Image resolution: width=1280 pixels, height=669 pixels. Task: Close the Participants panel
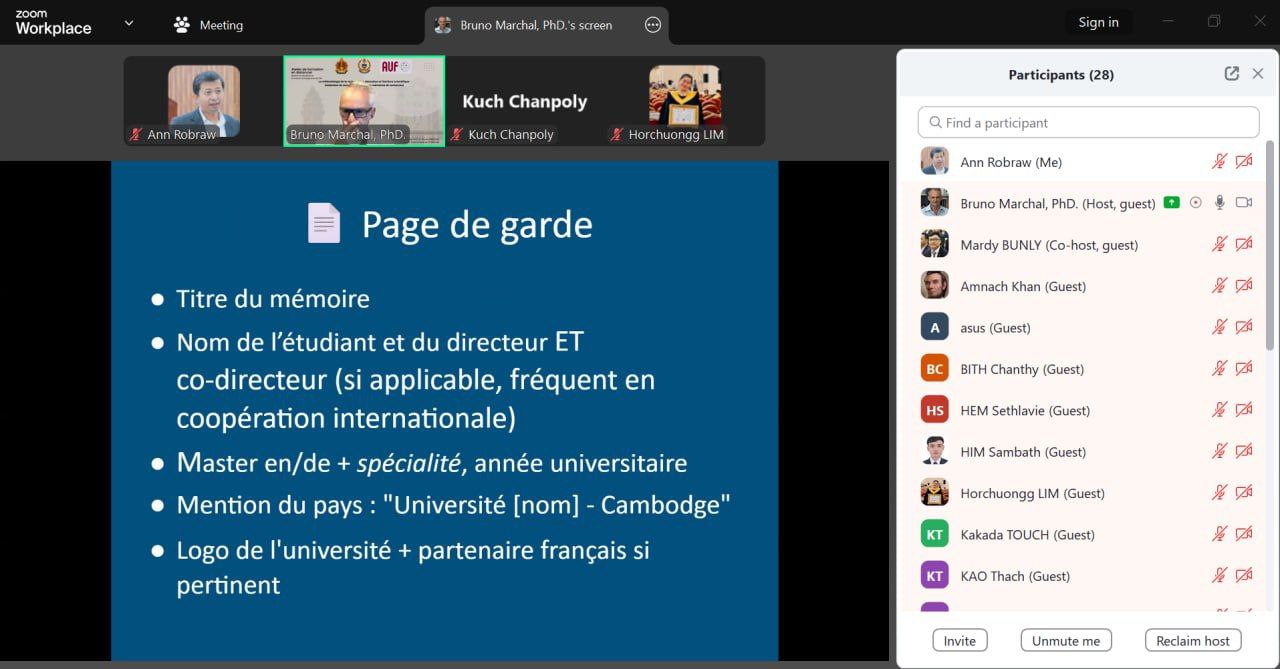point(1258,74)
